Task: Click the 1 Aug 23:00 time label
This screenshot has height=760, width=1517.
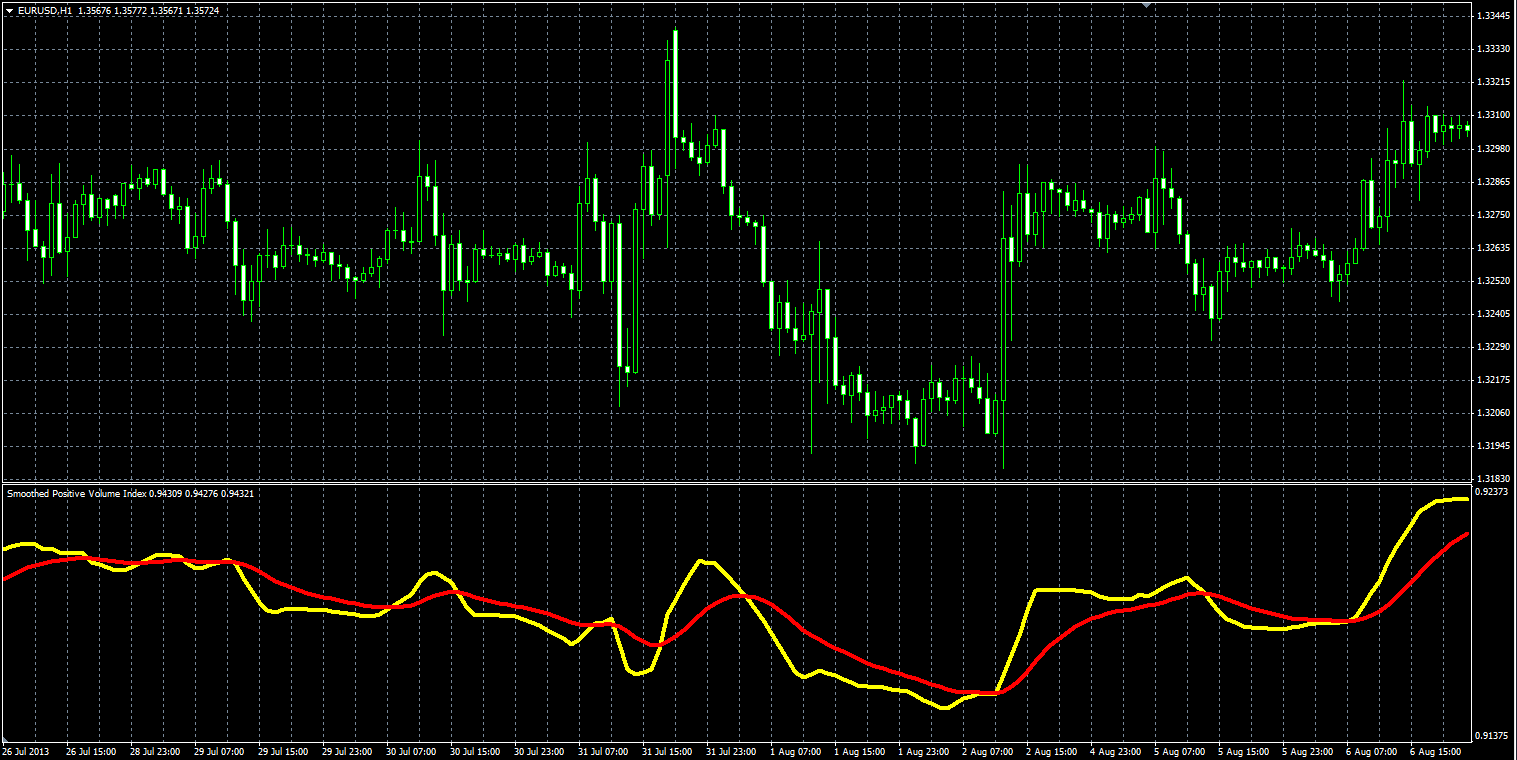Action: tap(923, 751)
